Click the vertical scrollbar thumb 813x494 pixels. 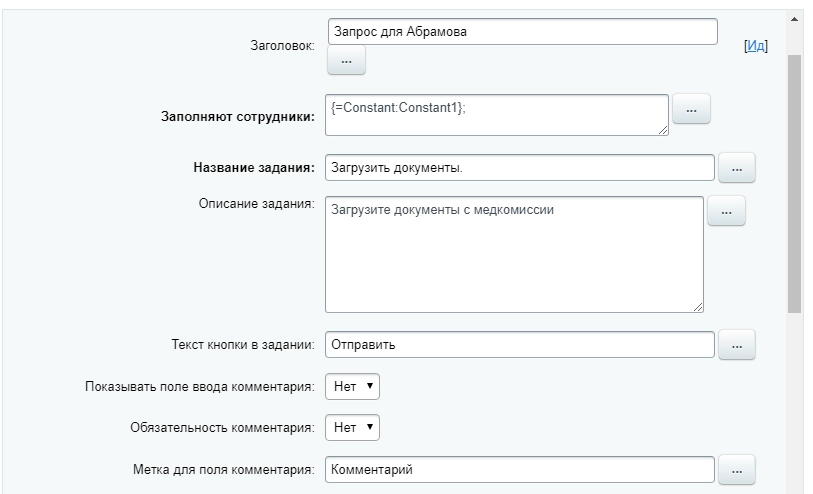click(794, 184)
